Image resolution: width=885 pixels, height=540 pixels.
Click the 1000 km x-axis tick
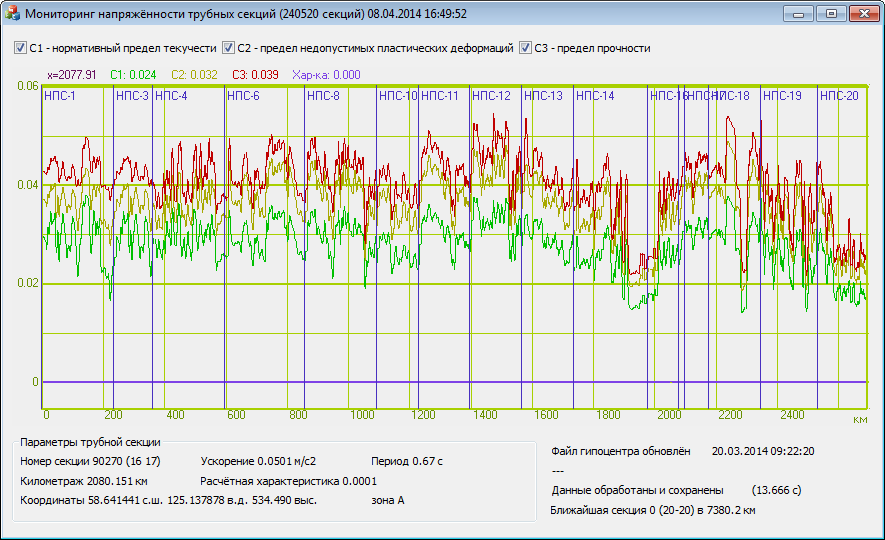(x=362, y=415)
